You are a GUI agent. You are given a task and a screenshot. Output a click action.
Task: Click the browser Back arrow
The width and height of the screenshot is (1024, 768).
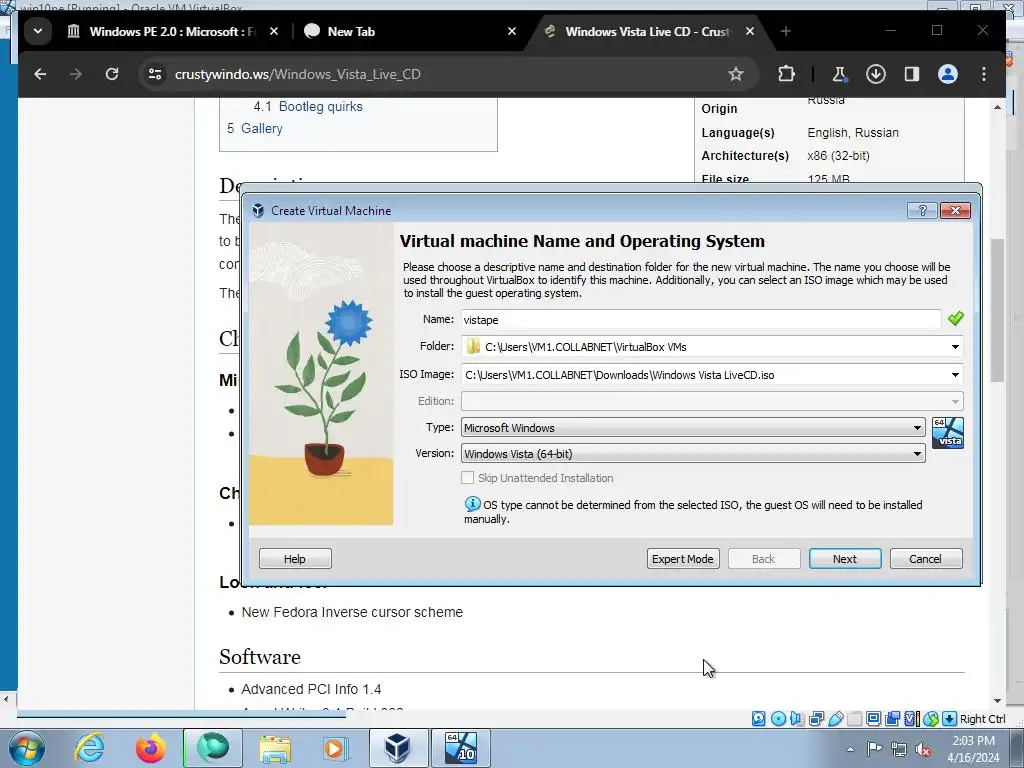pos(40,74)
